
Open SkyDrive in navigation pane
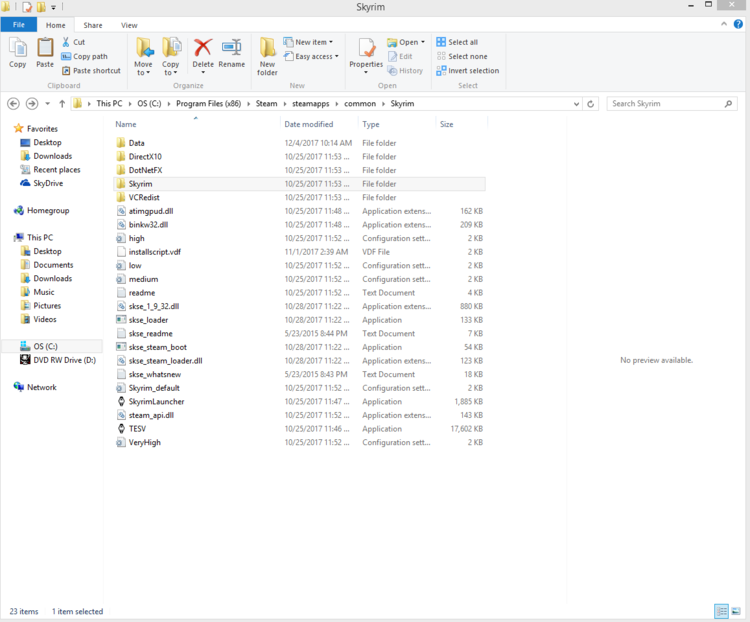pyautogui.click(x=42, y=183)
